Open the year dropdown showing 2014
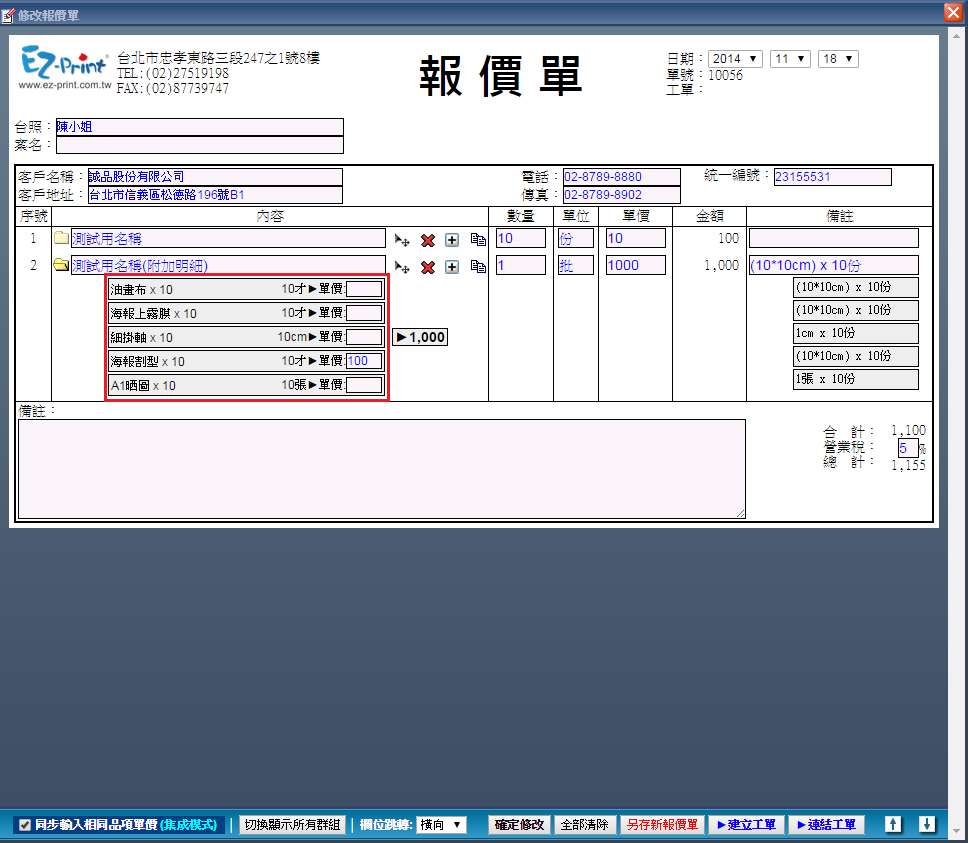Image resolution: width=968 pixels, height=843 pixels. point(735,59)
